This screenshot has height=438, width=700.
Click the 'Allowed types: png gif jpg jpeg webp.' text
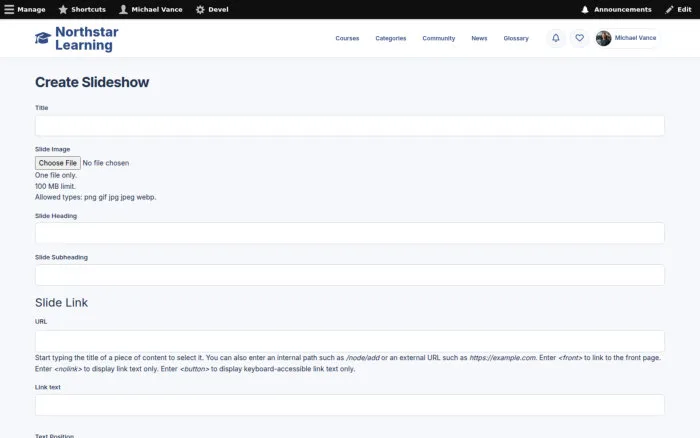pyautogui.click(x=96, y=197)
